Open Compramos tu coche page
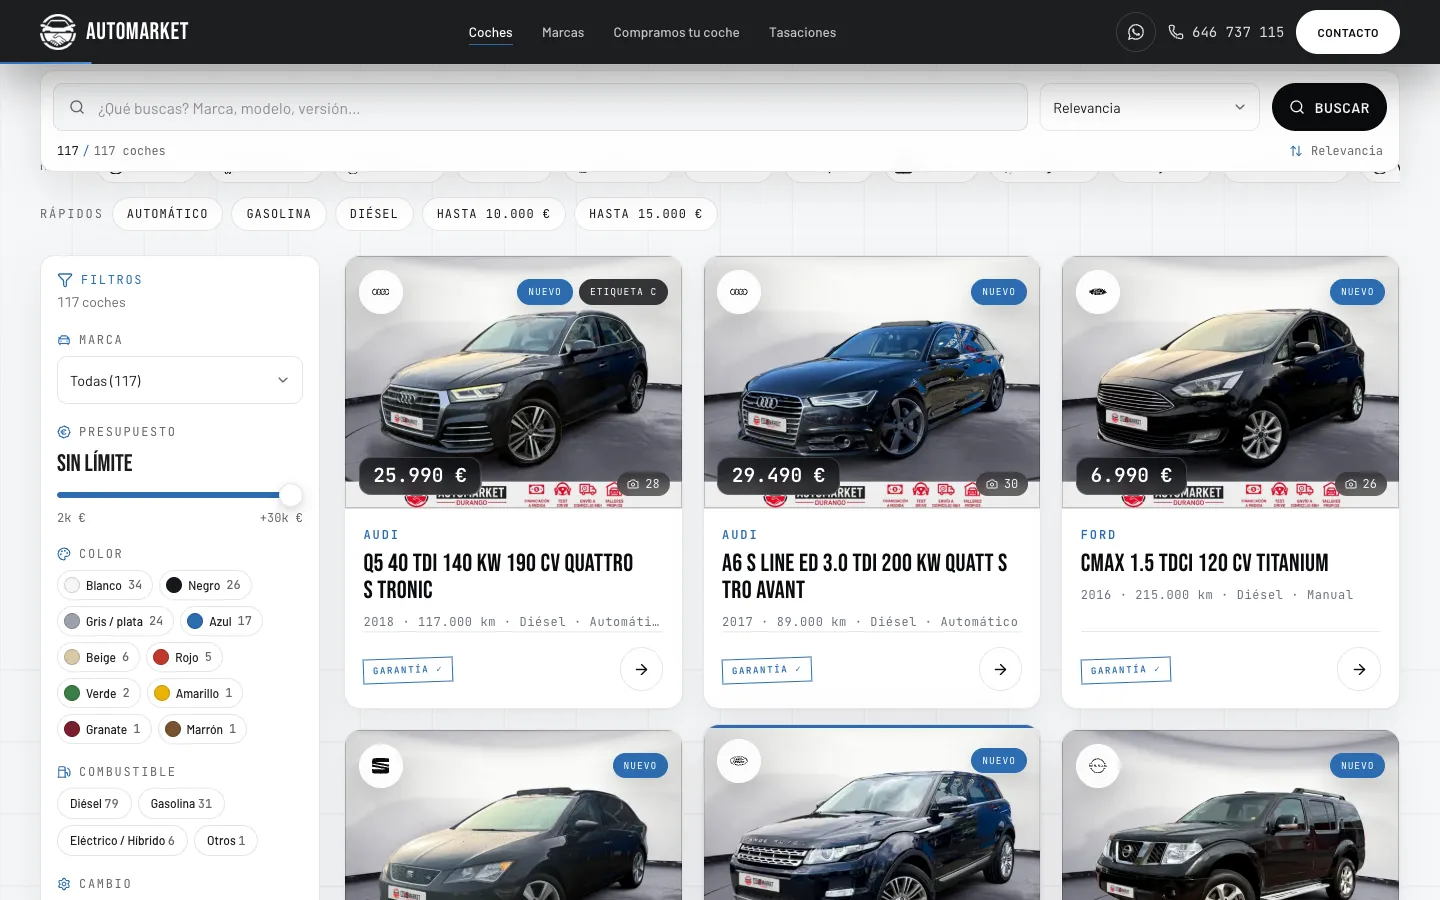The width and height of the screenshot is (1440, 900). click(x=676, y=32)
